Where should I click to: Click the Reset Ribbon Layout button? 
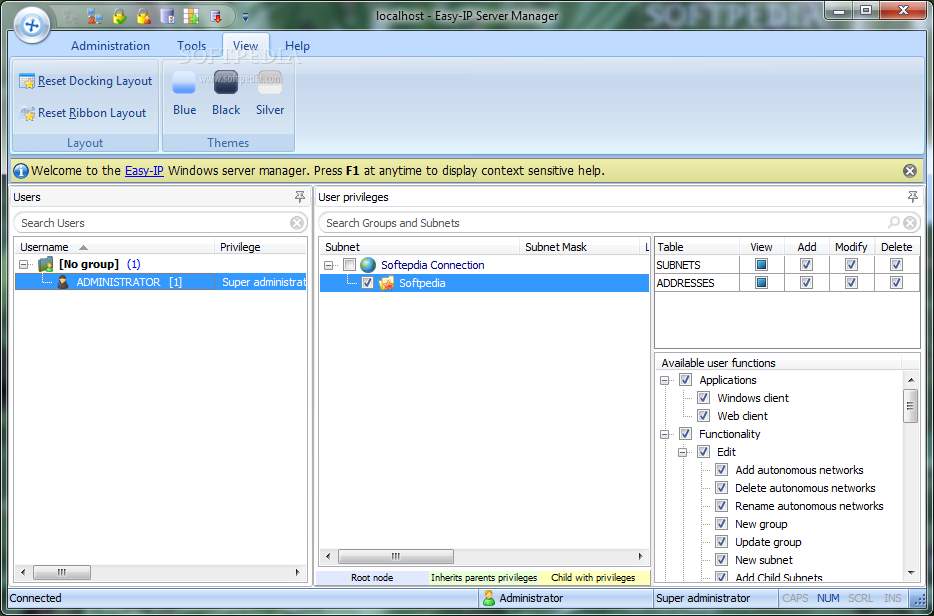point(83,113)
